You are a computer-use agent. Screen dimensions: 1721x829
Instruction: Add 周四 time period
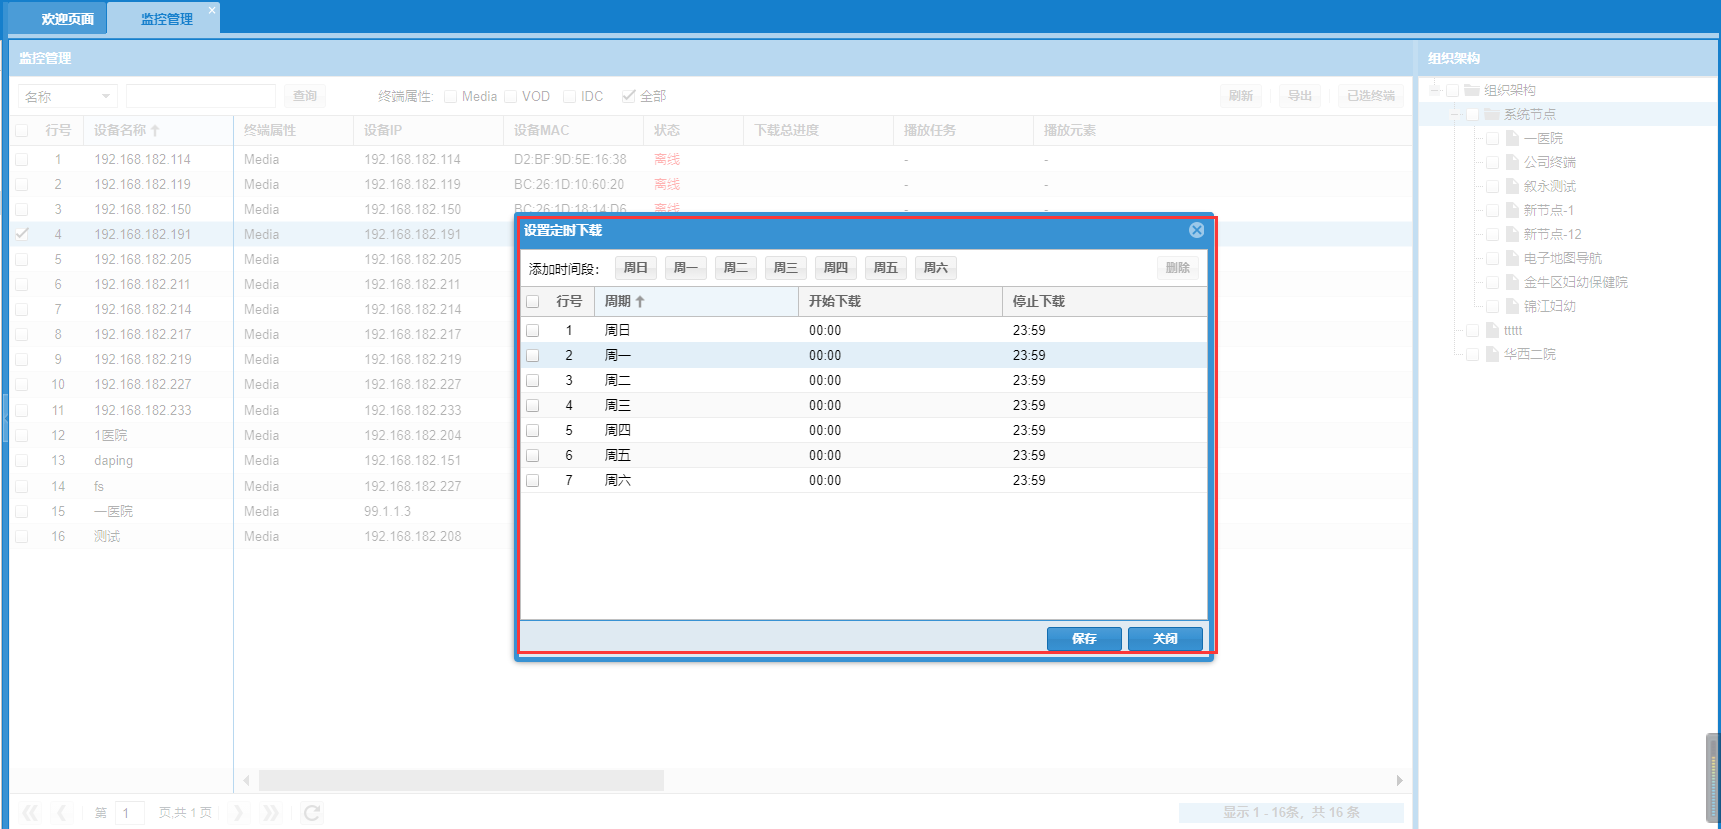[836, 268]
